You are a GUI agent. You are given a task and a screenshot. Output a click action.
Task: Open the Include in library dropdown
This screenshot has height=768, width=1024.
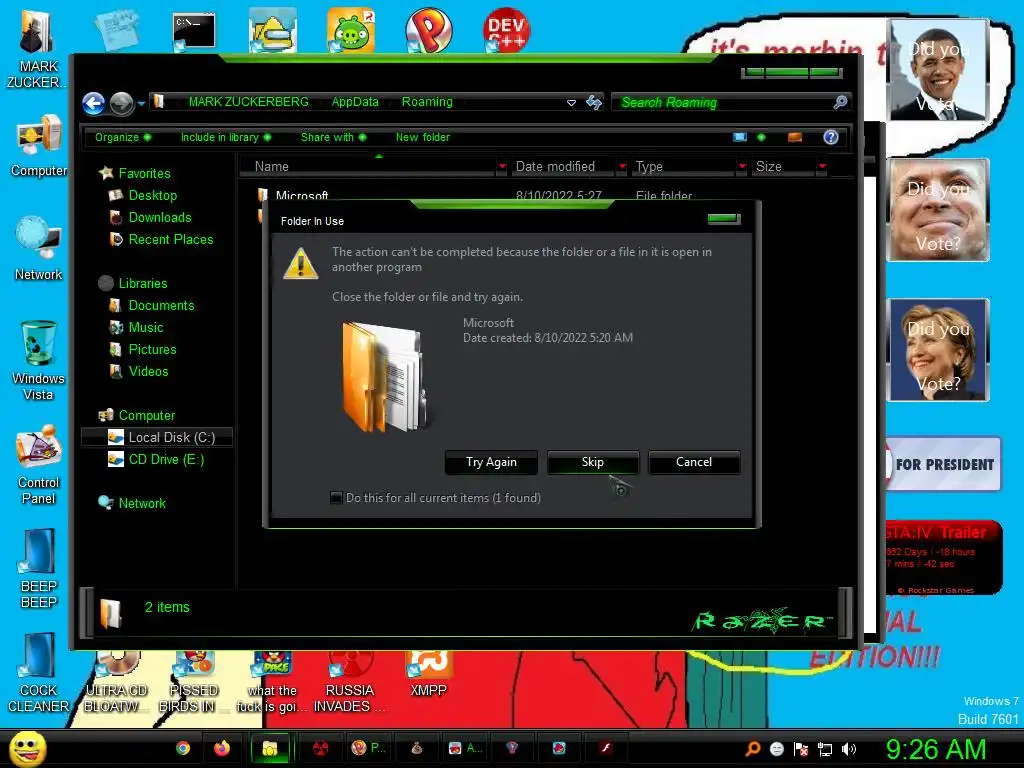(x=226, y=137)
